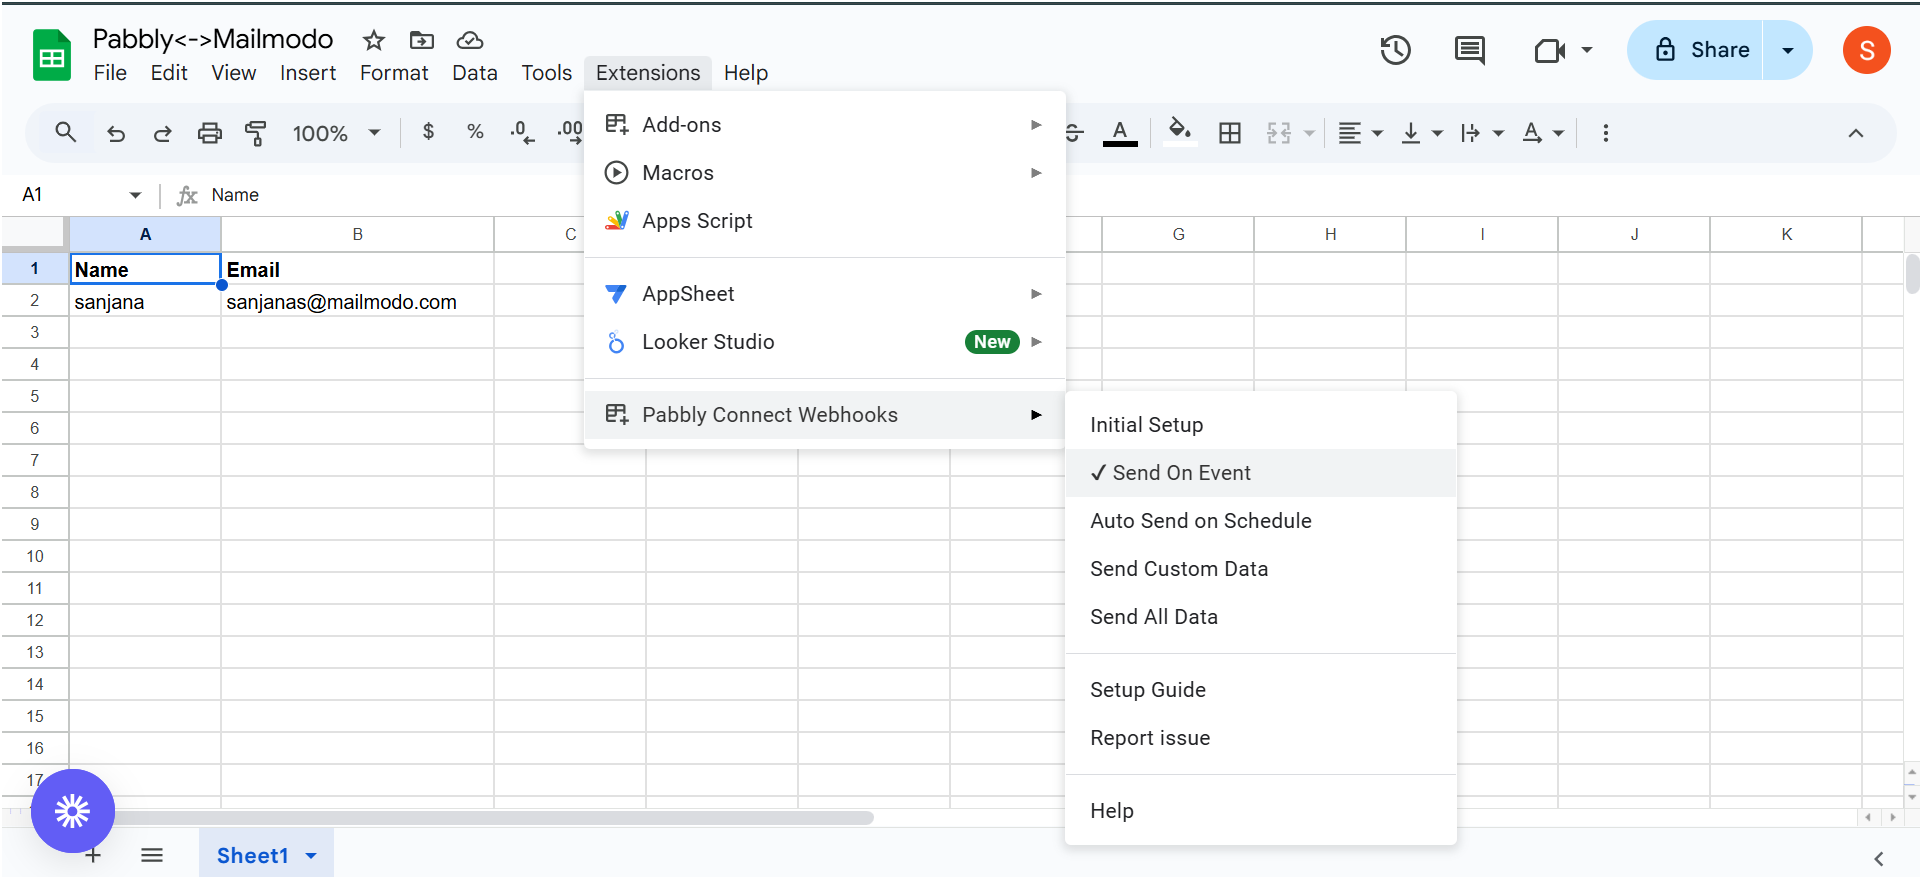
Task: Open the Insert menu
Action: 308,73
